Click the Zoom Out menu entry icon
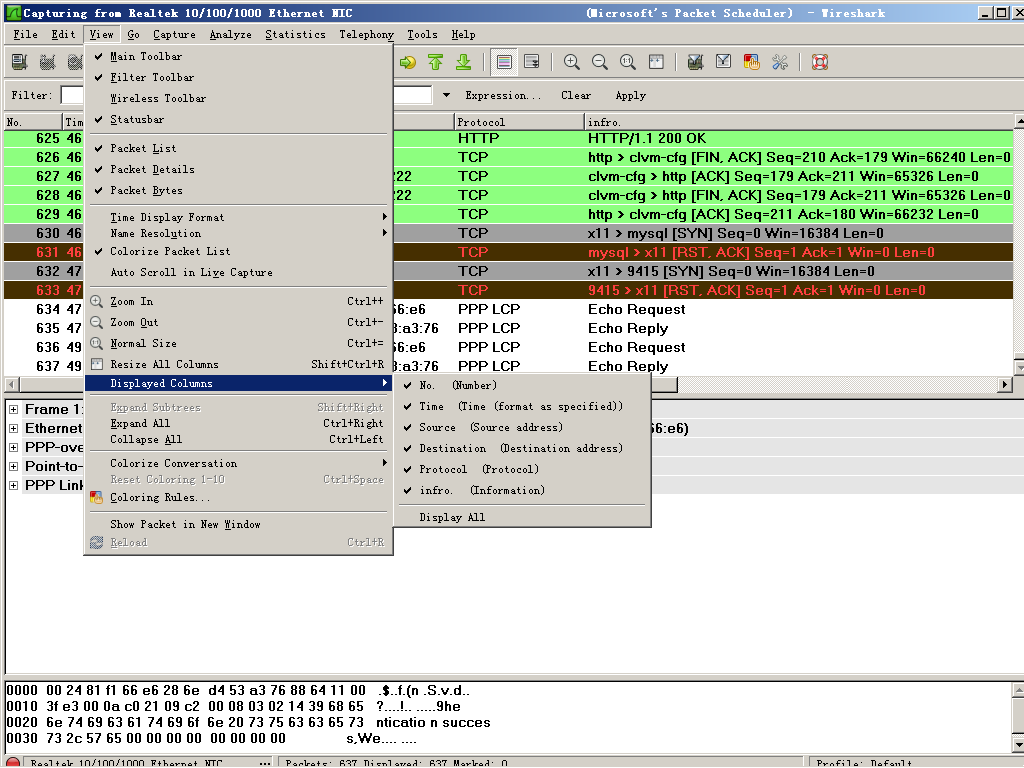This screenshot has width=1024, height=768. (97, 322)
